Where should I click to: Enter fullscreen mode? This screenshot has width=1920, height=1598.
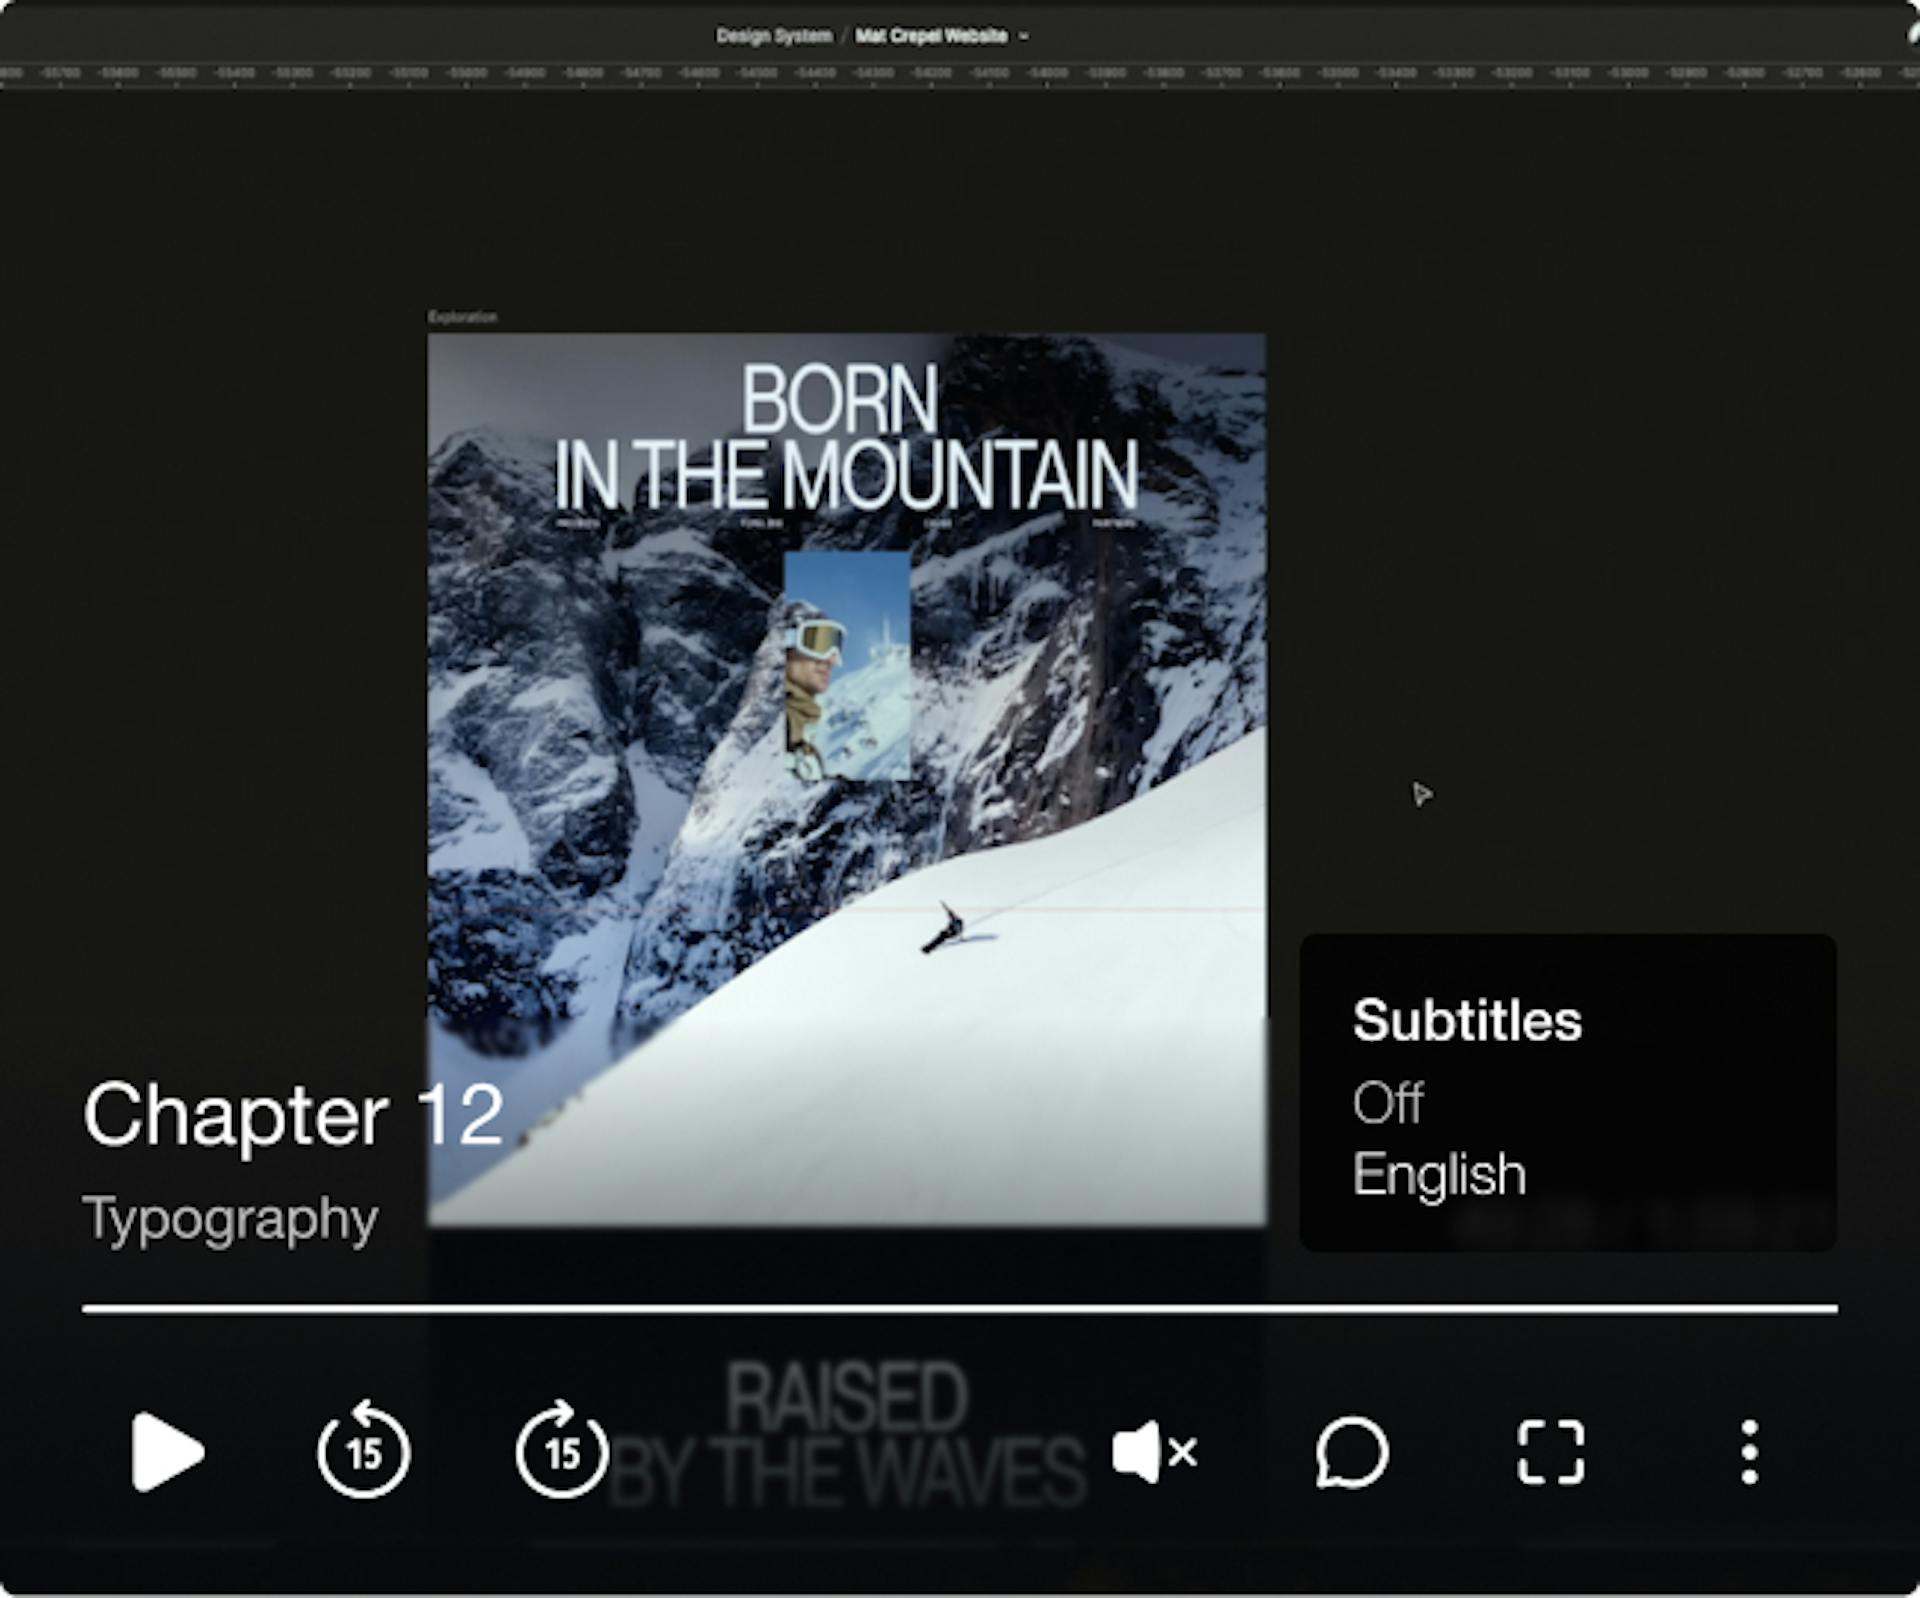pyautogui.click(x=1551, y=1451)
